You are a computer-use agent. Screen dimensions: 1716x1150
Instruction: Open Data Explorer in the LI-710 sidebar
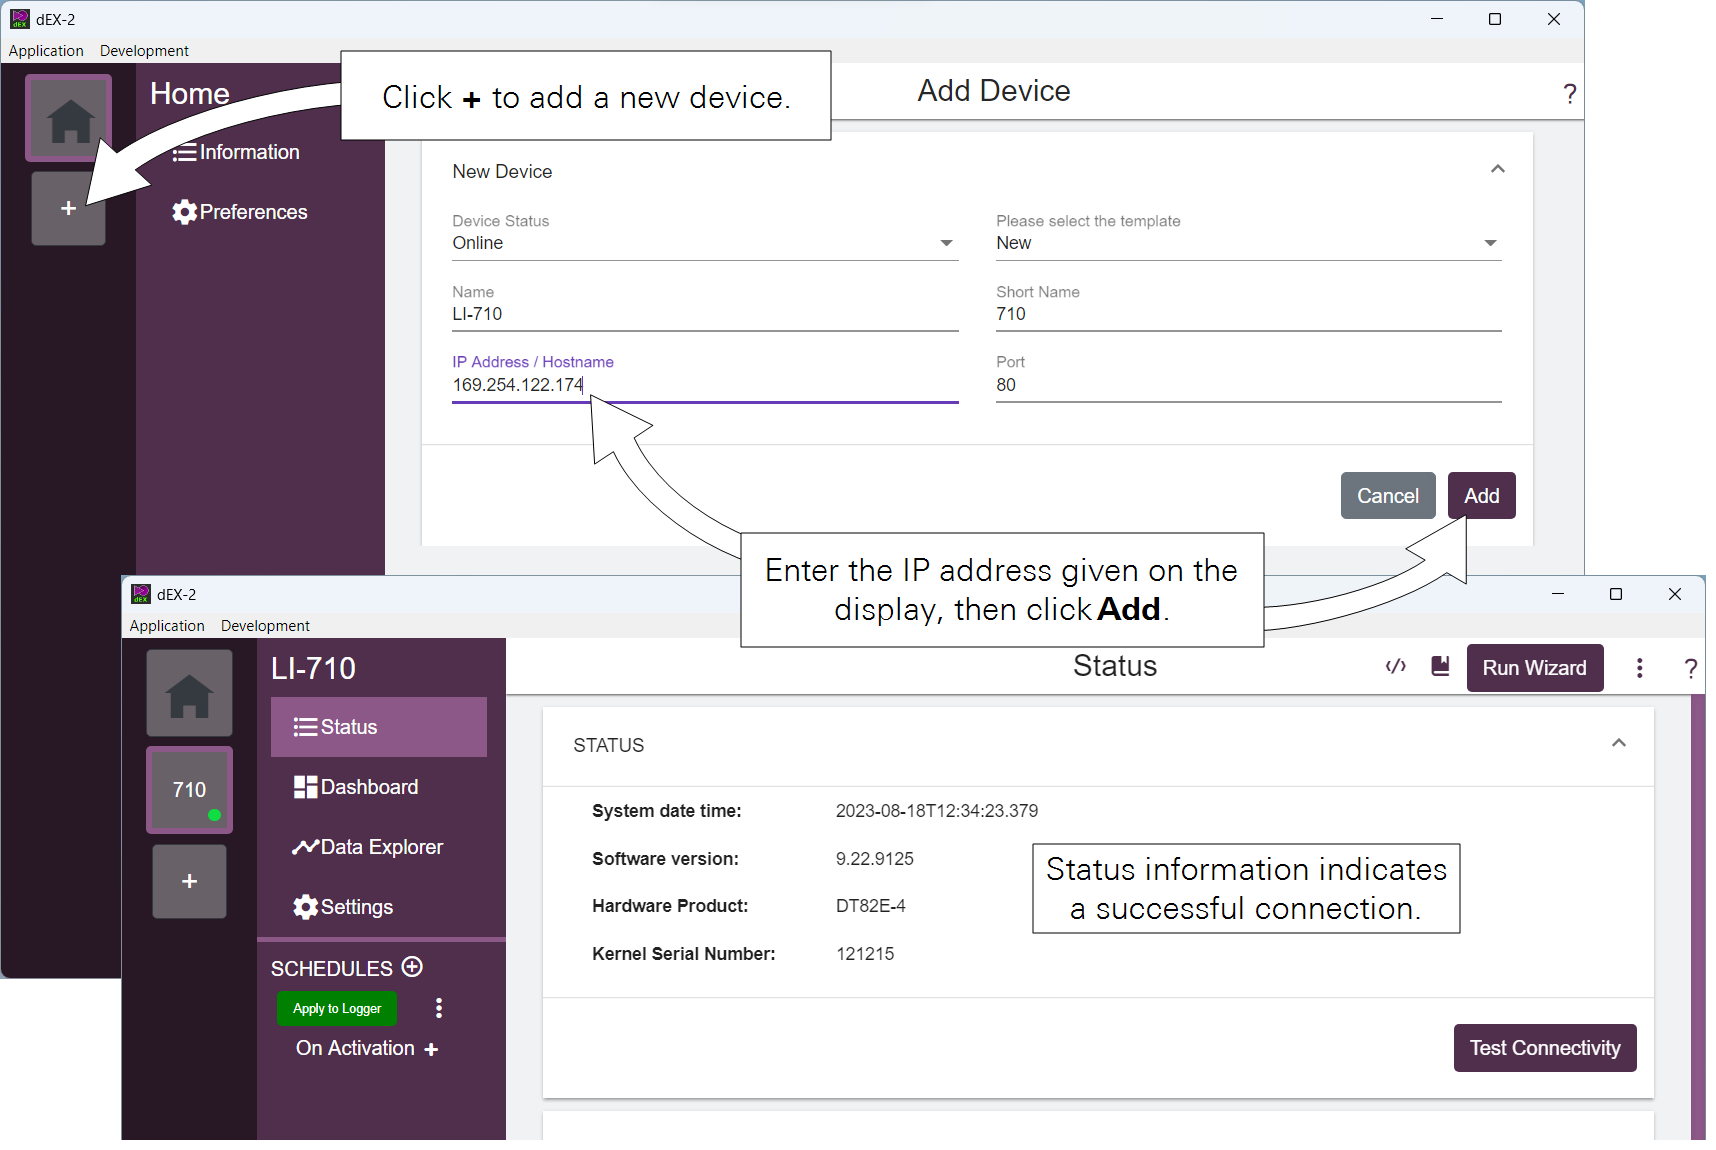coord(367,847)
